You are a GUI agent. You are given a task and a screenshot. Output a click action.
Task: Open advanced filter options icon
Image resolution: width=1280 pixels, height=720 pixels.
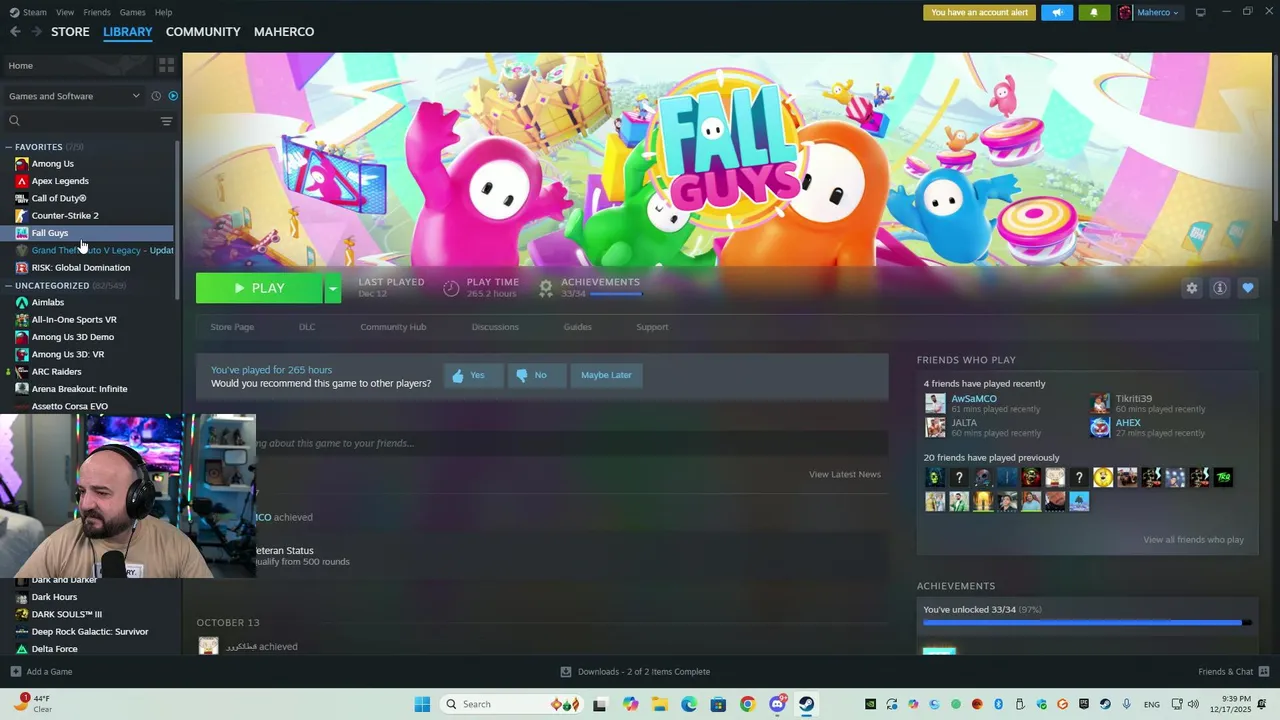166,121
